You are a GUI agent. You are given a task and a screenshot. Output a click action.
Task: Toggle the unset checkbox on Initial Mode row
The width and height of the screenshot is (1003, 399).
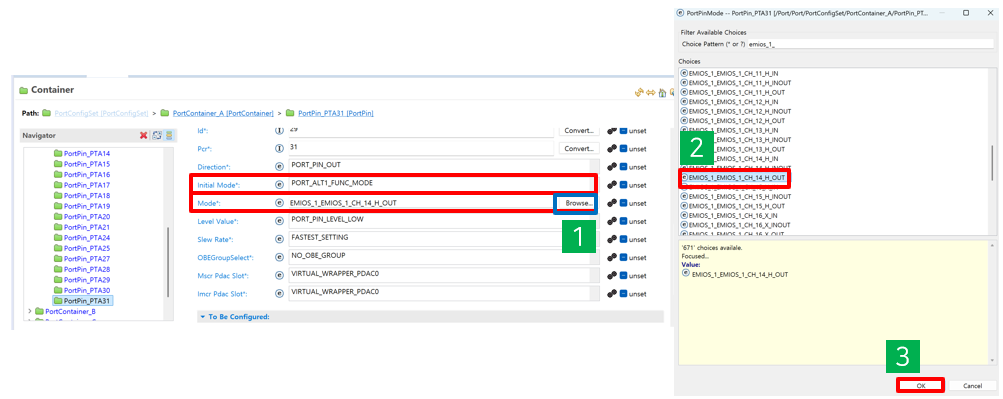(624, 185)
